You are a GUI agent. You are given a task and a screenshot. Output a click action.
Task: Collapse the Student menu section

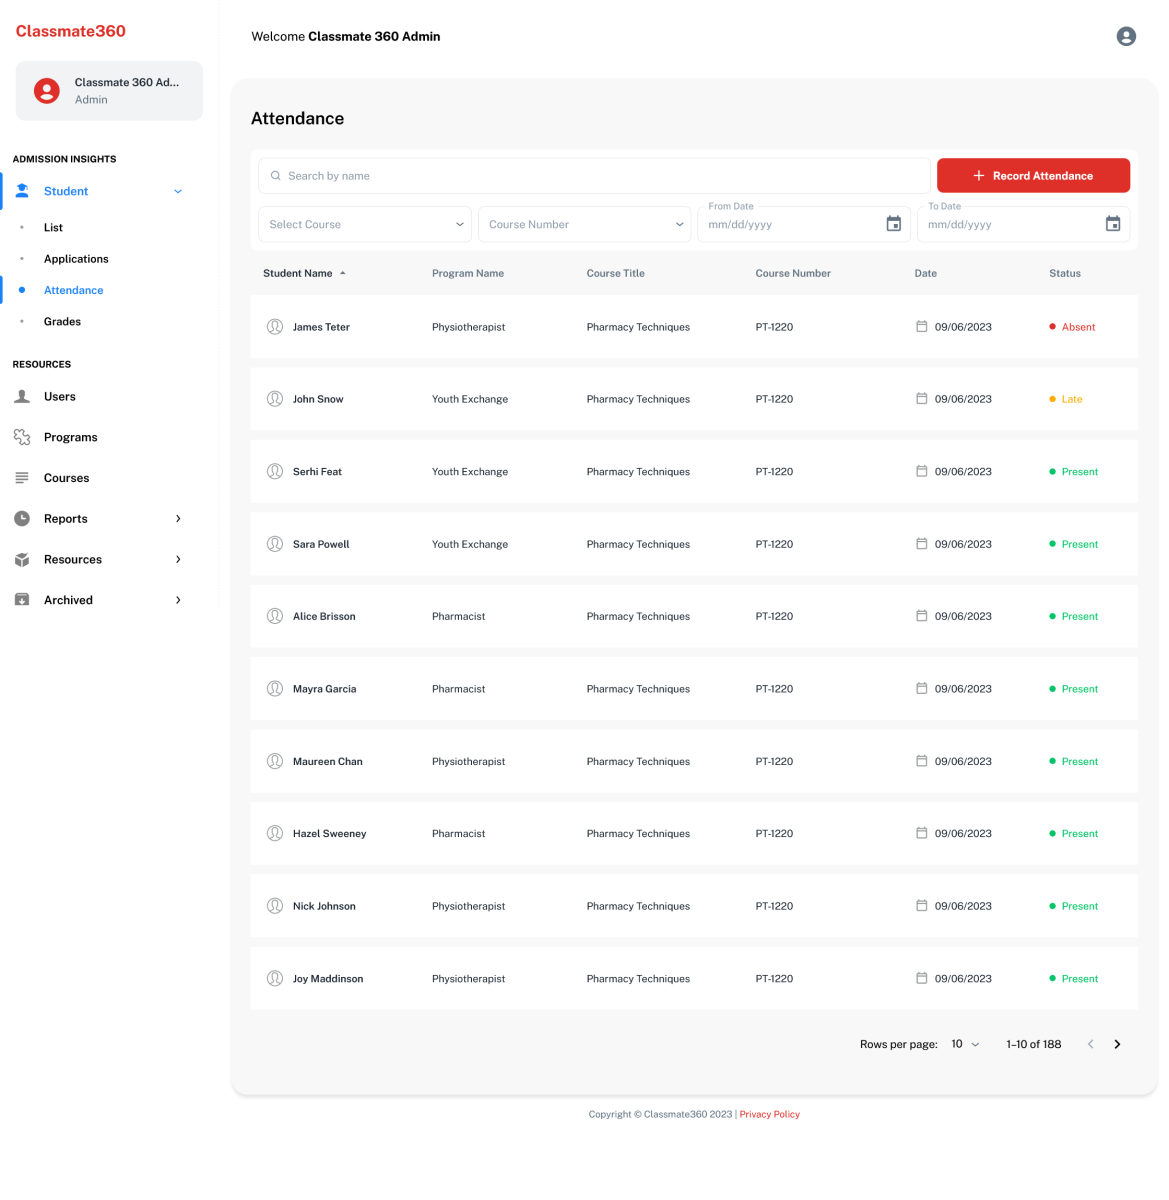pos(178,191)
